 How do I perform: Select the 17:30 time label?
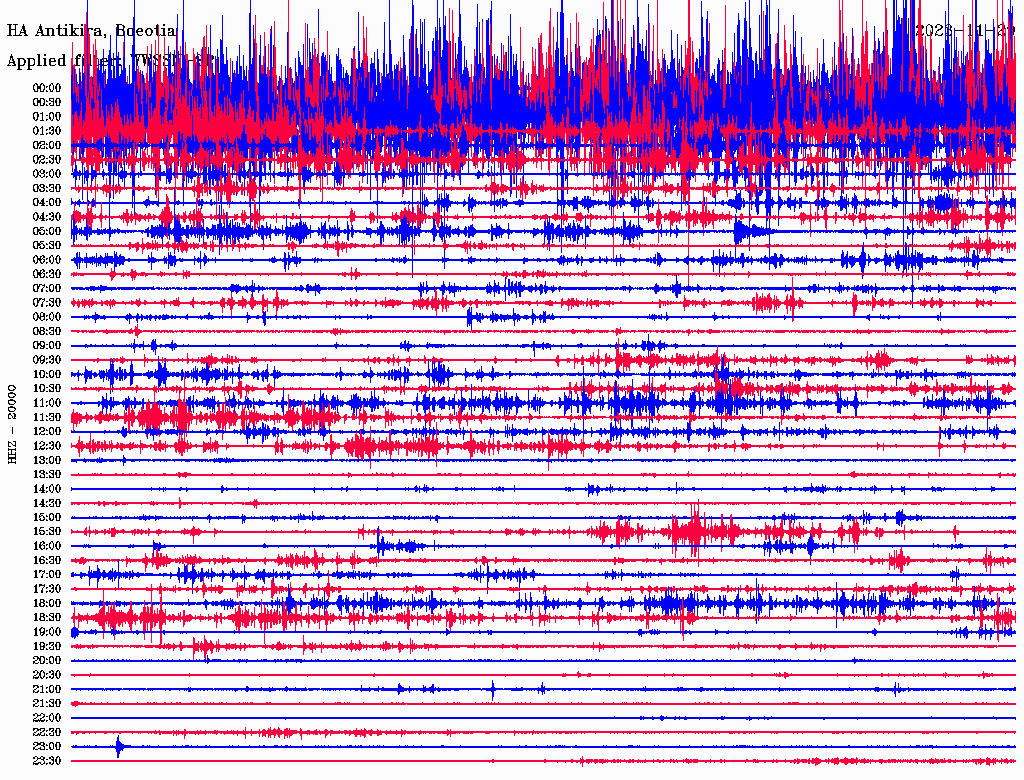47,589
